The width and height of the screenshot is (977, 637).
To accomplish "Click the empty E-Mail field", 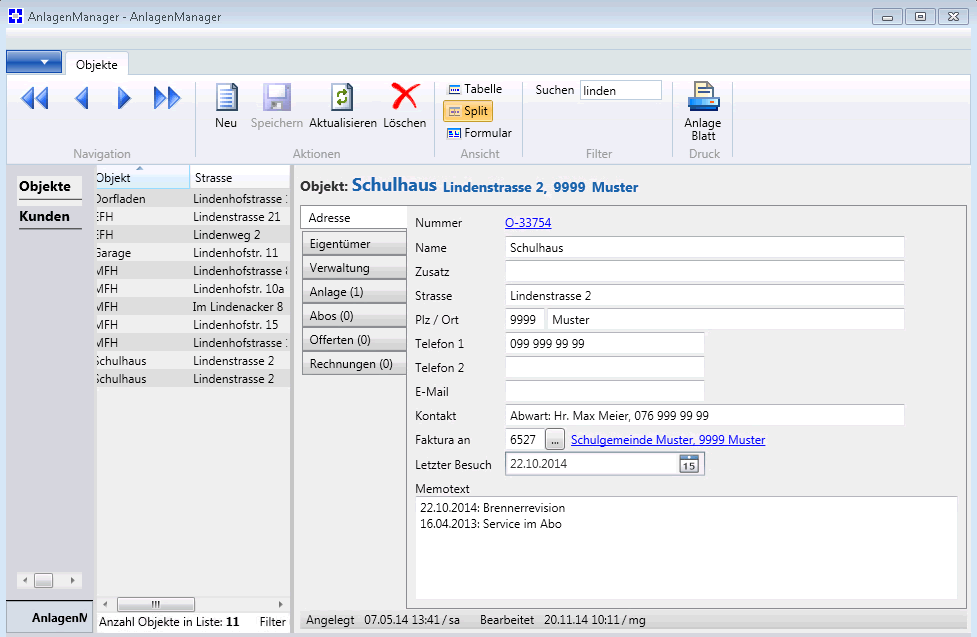I will (x=604, y=391).
